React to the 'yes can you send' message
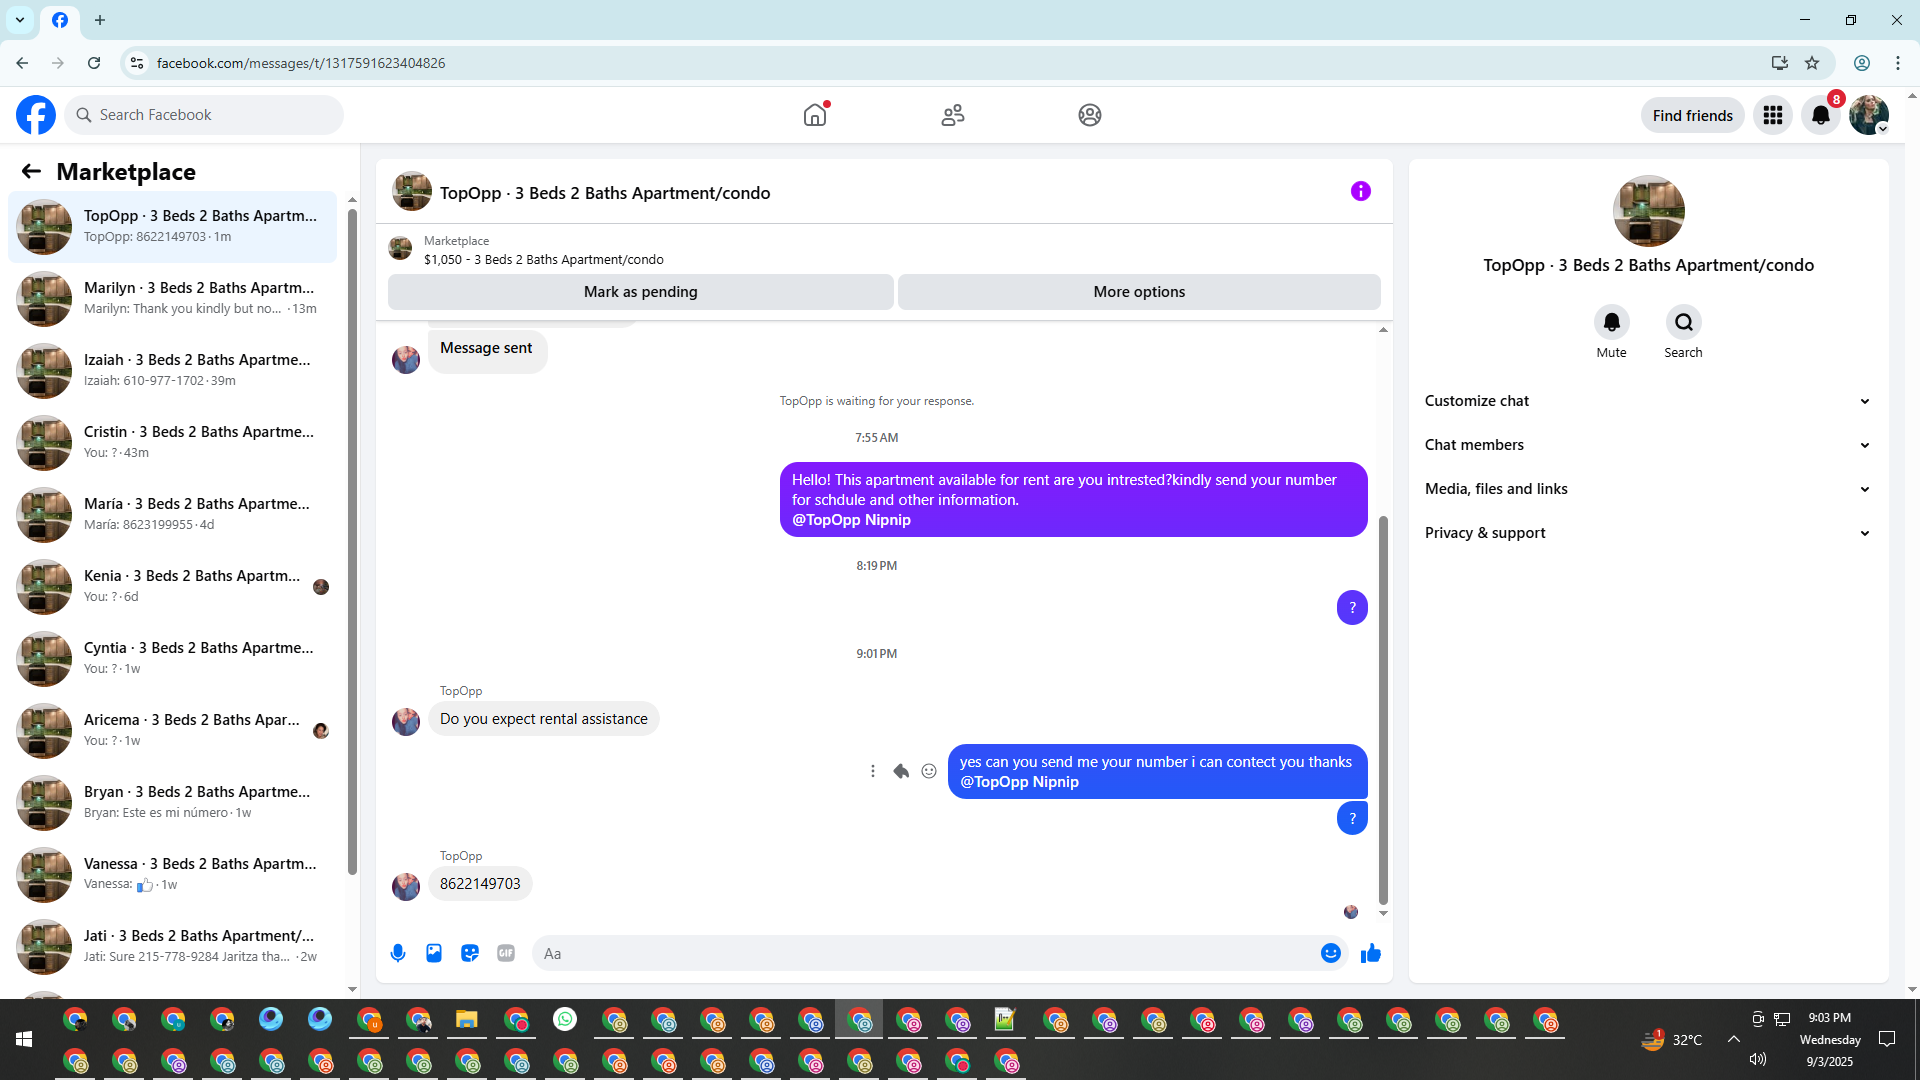Viewport: 1920px width, 1080px height. 929,771
